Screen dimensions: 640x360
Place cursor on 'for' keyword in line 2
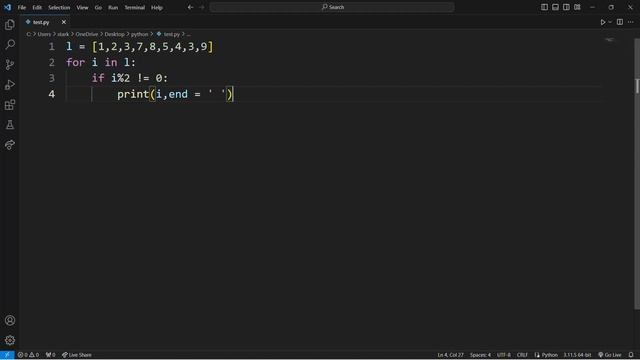76,62
